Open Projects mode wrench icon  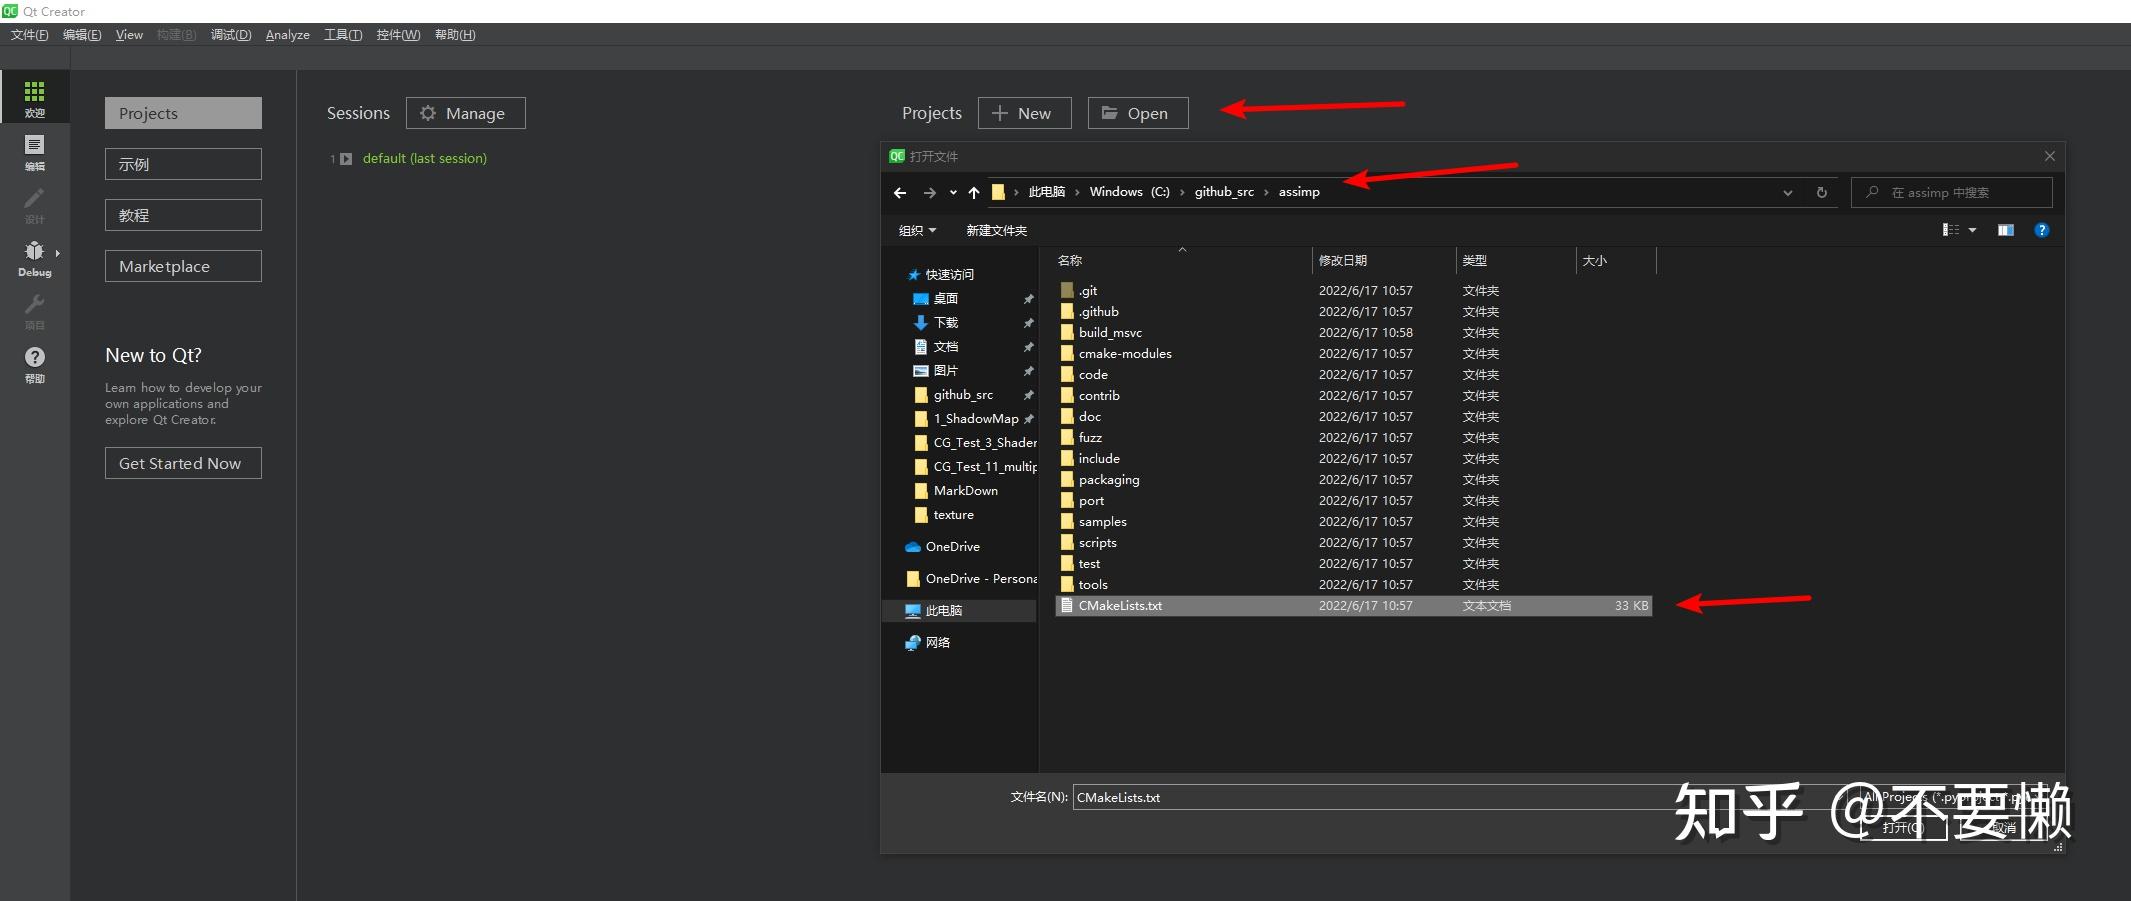(x=34, y=311)
